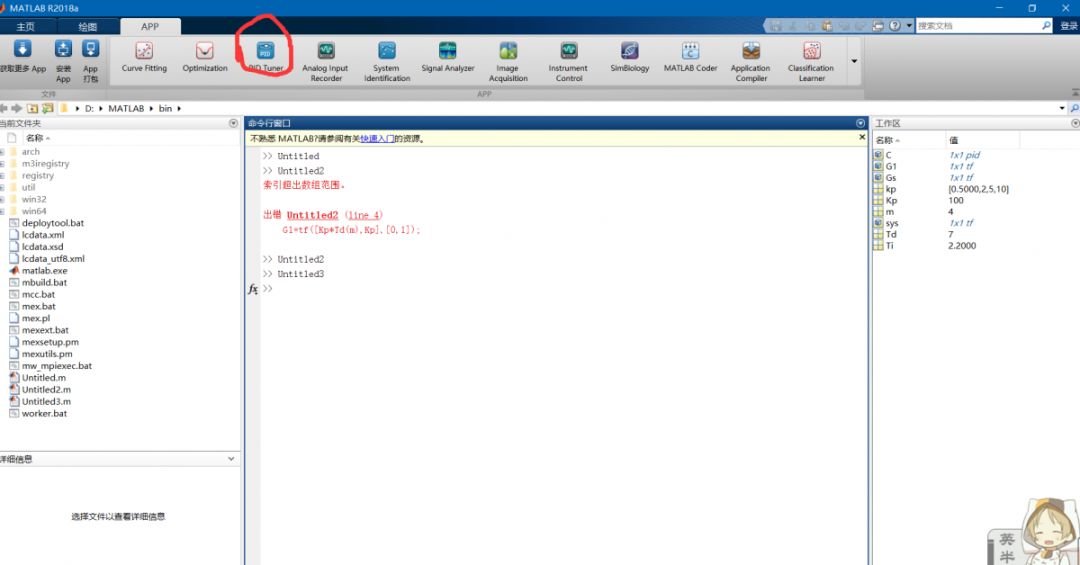Open the Curve Fitting app

(144, 57)
